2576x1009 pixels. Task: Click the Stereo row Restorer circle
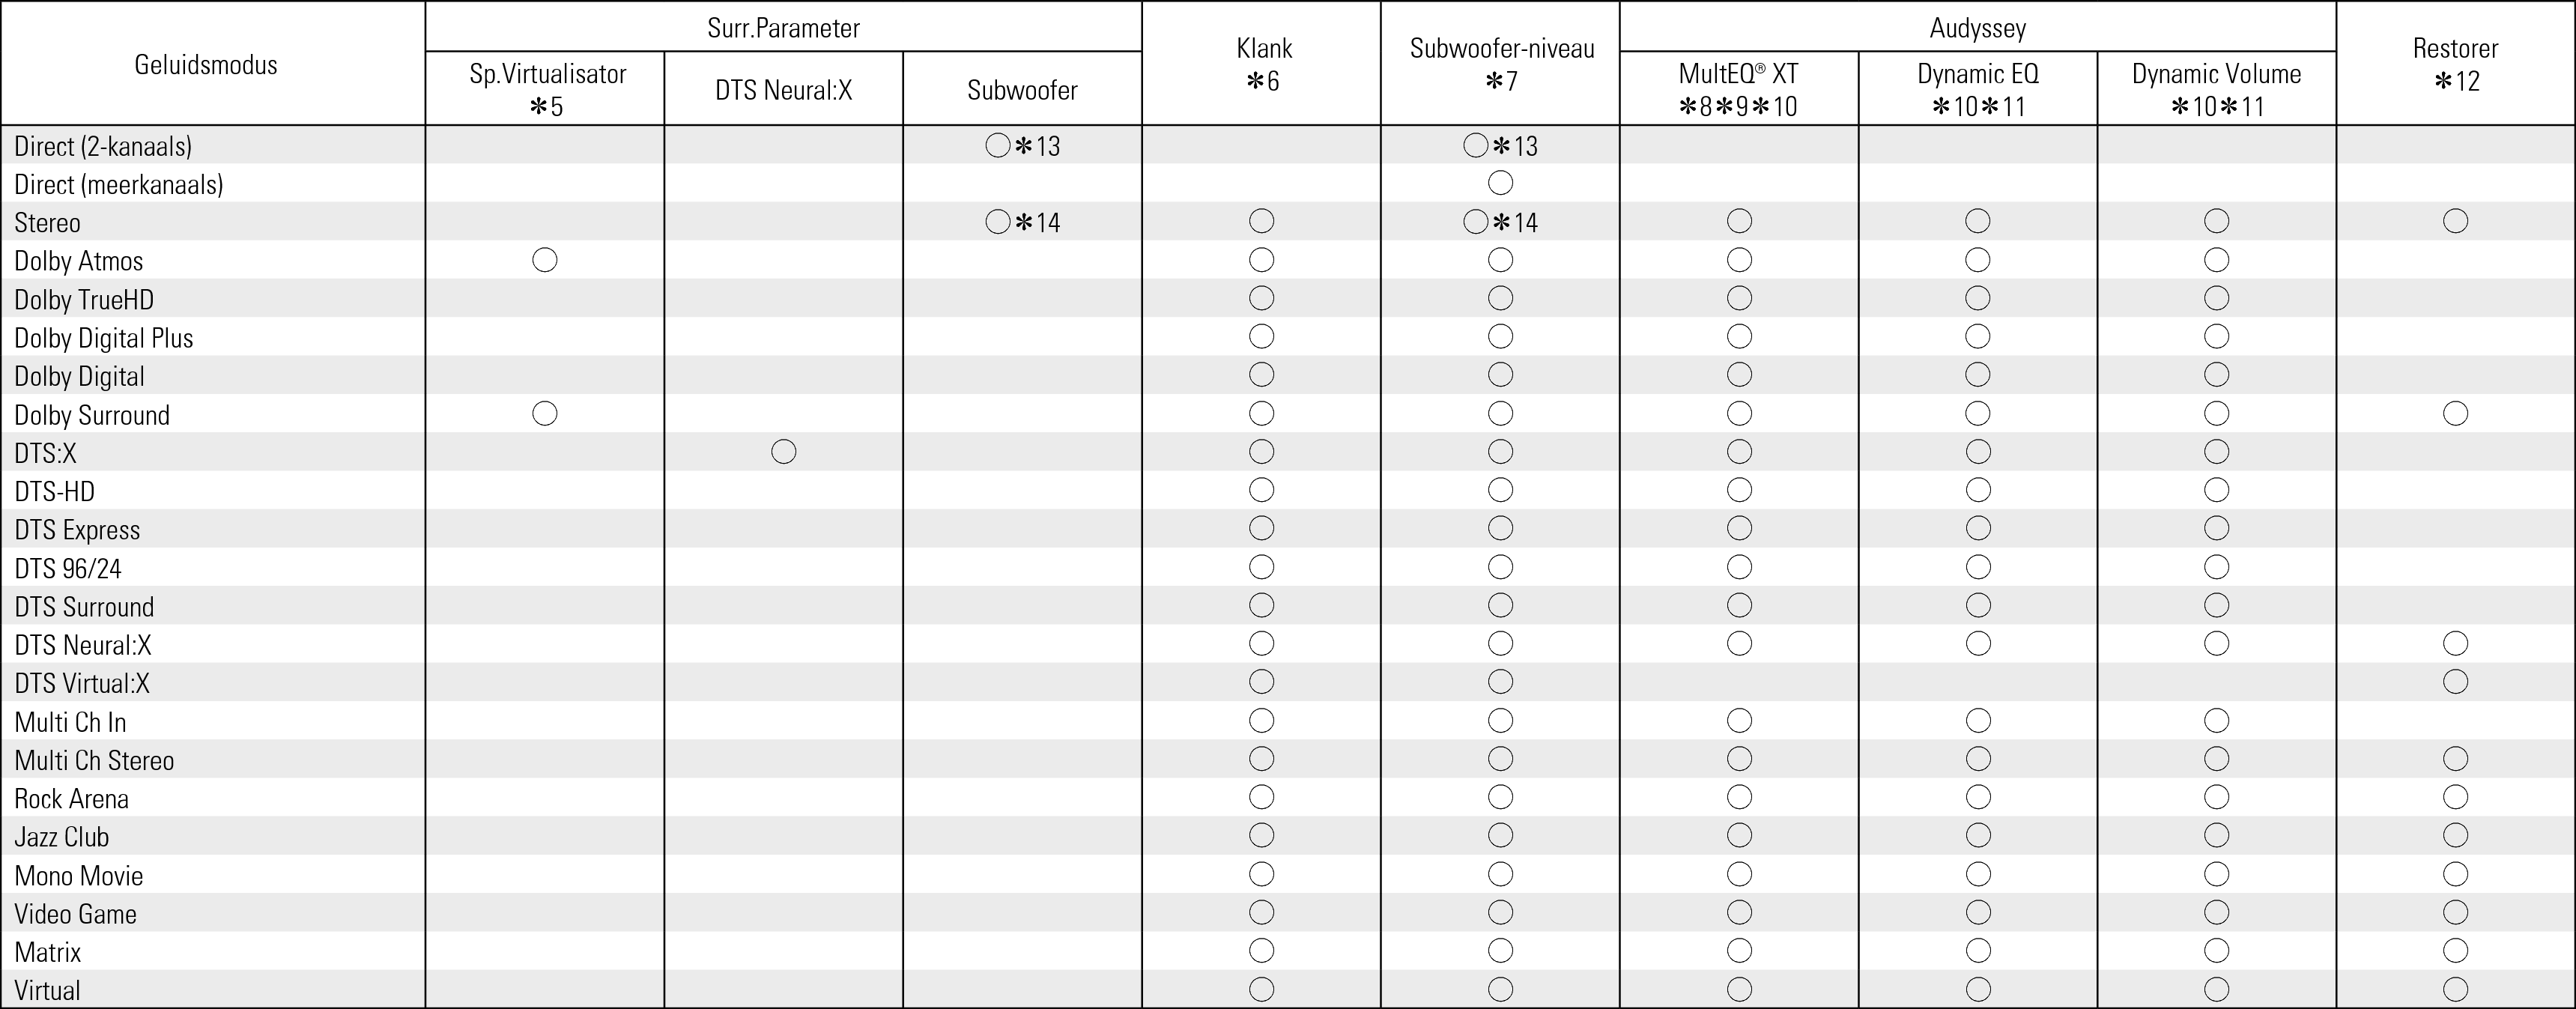pyautogui.click(x=2455, y=221)
